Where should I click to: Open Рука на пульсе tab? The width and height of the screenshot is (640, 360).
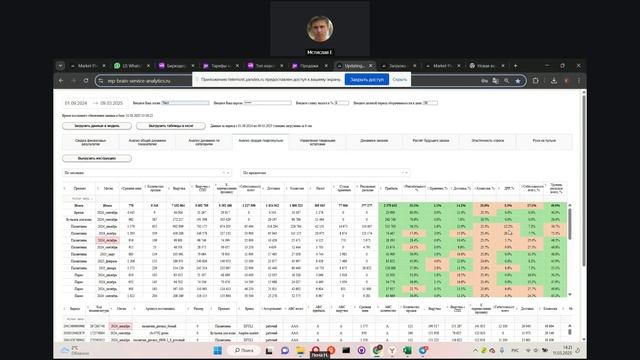(x=544, y=141)
